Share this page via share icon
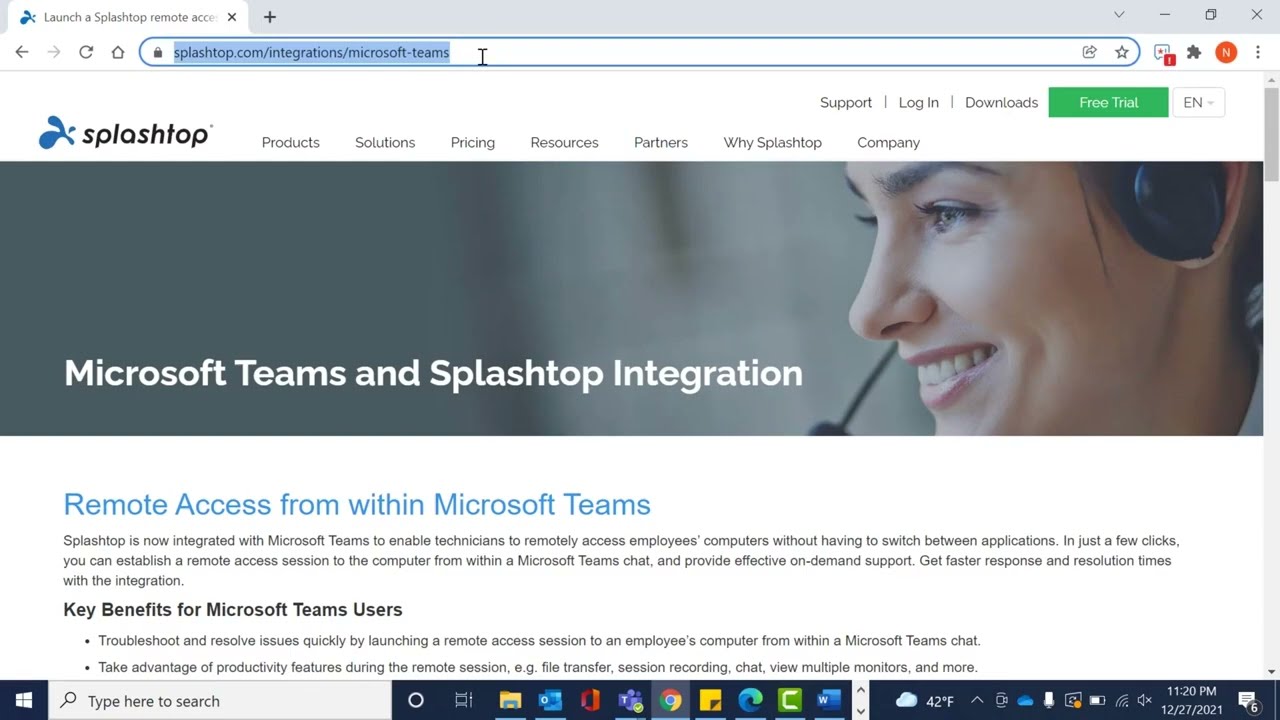The width and height of the screenshot is (1280, 720). (x=1090, y=52)
